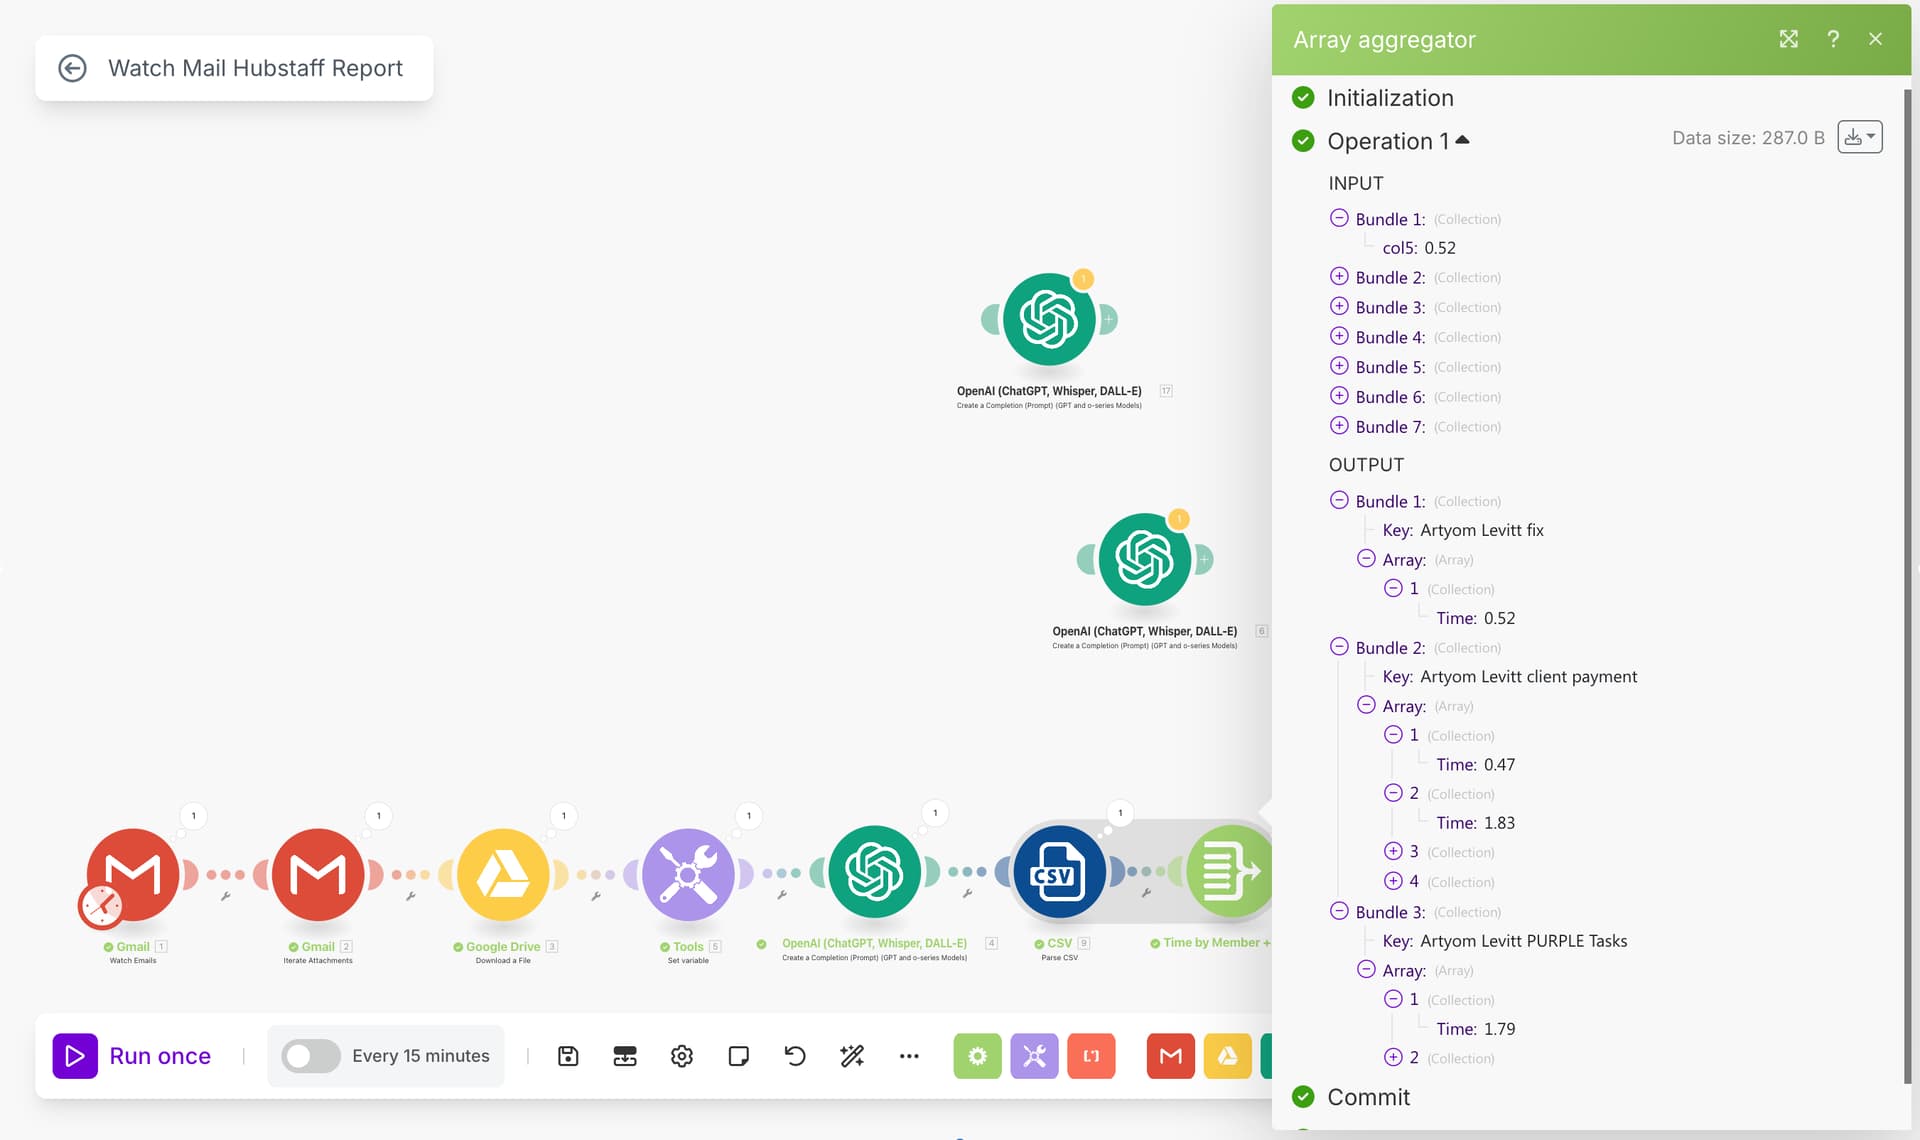The image size is (1920, 1140).
Task: Open the Gmail Iterate Attachments module
Action: pyautogui.click(x=318, y=875)
